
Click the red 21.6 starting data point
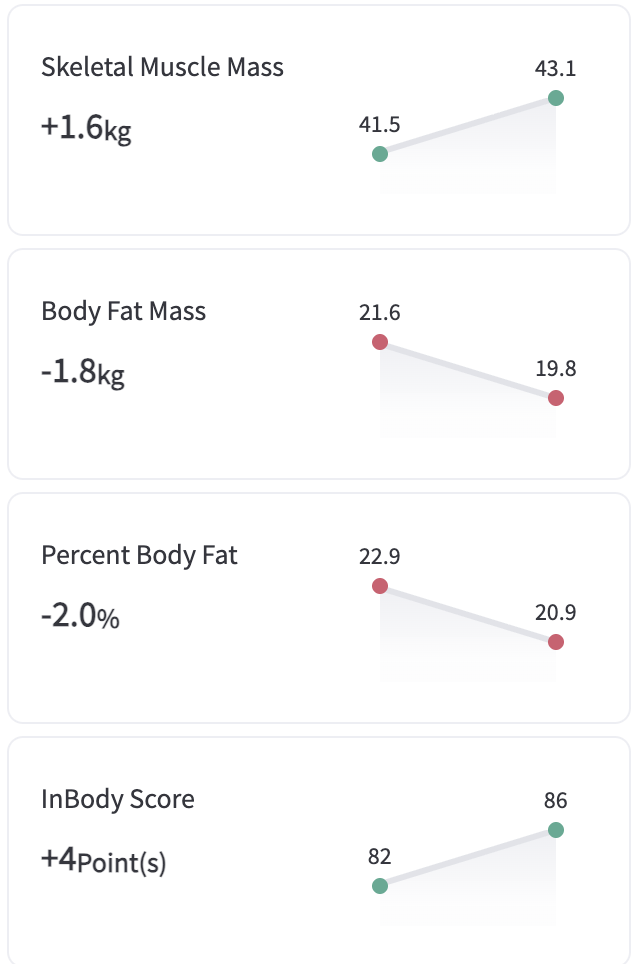click(379, 342)
